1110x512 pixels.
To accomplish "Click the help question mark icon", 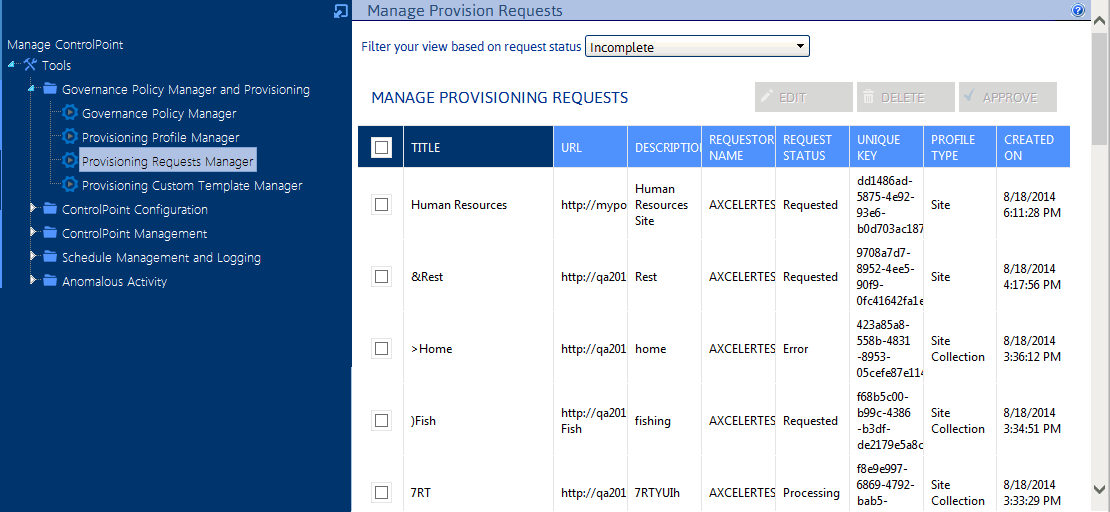I will (1078, 11).
